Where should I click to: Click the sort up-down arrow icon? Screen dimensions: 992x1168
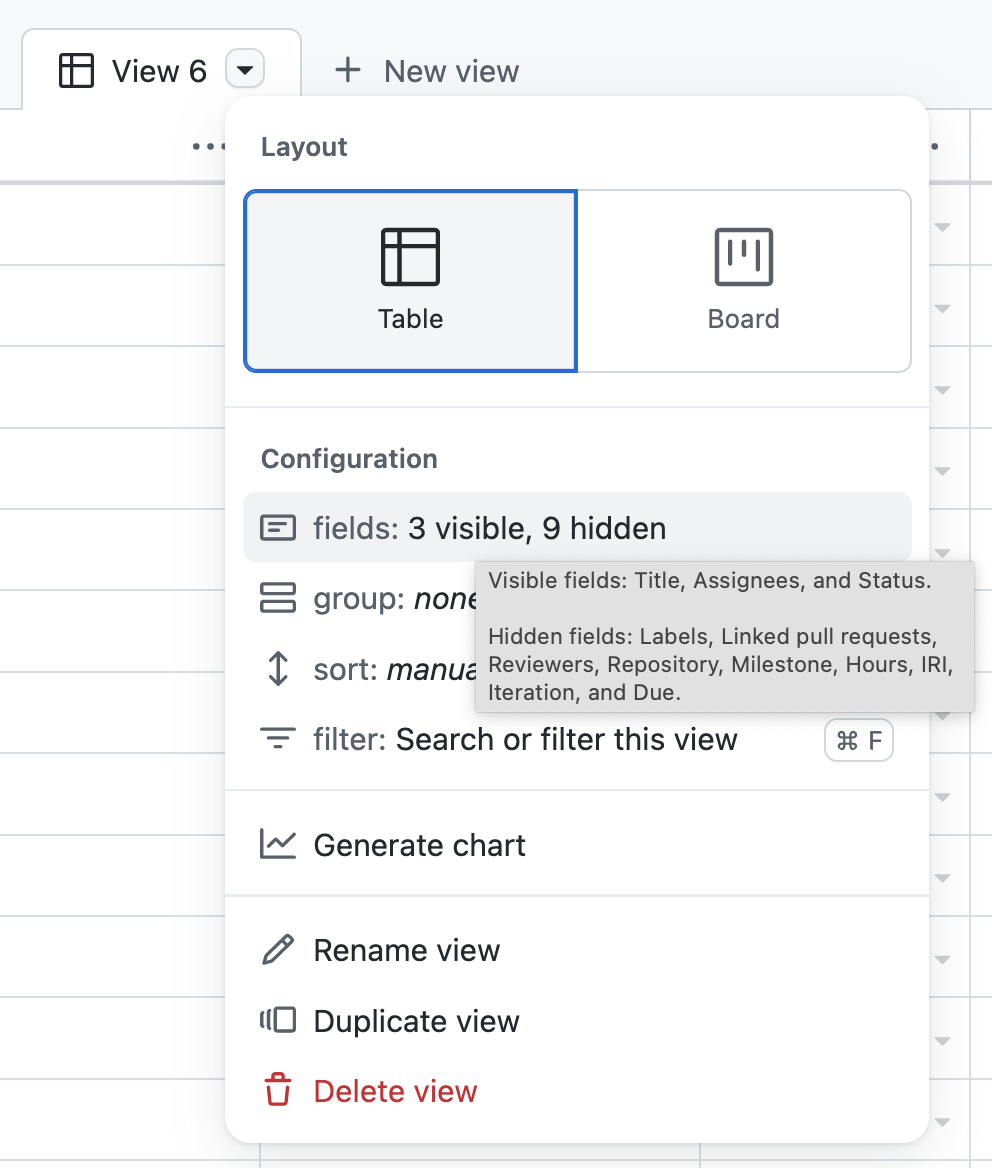click(x=278, y=668)
